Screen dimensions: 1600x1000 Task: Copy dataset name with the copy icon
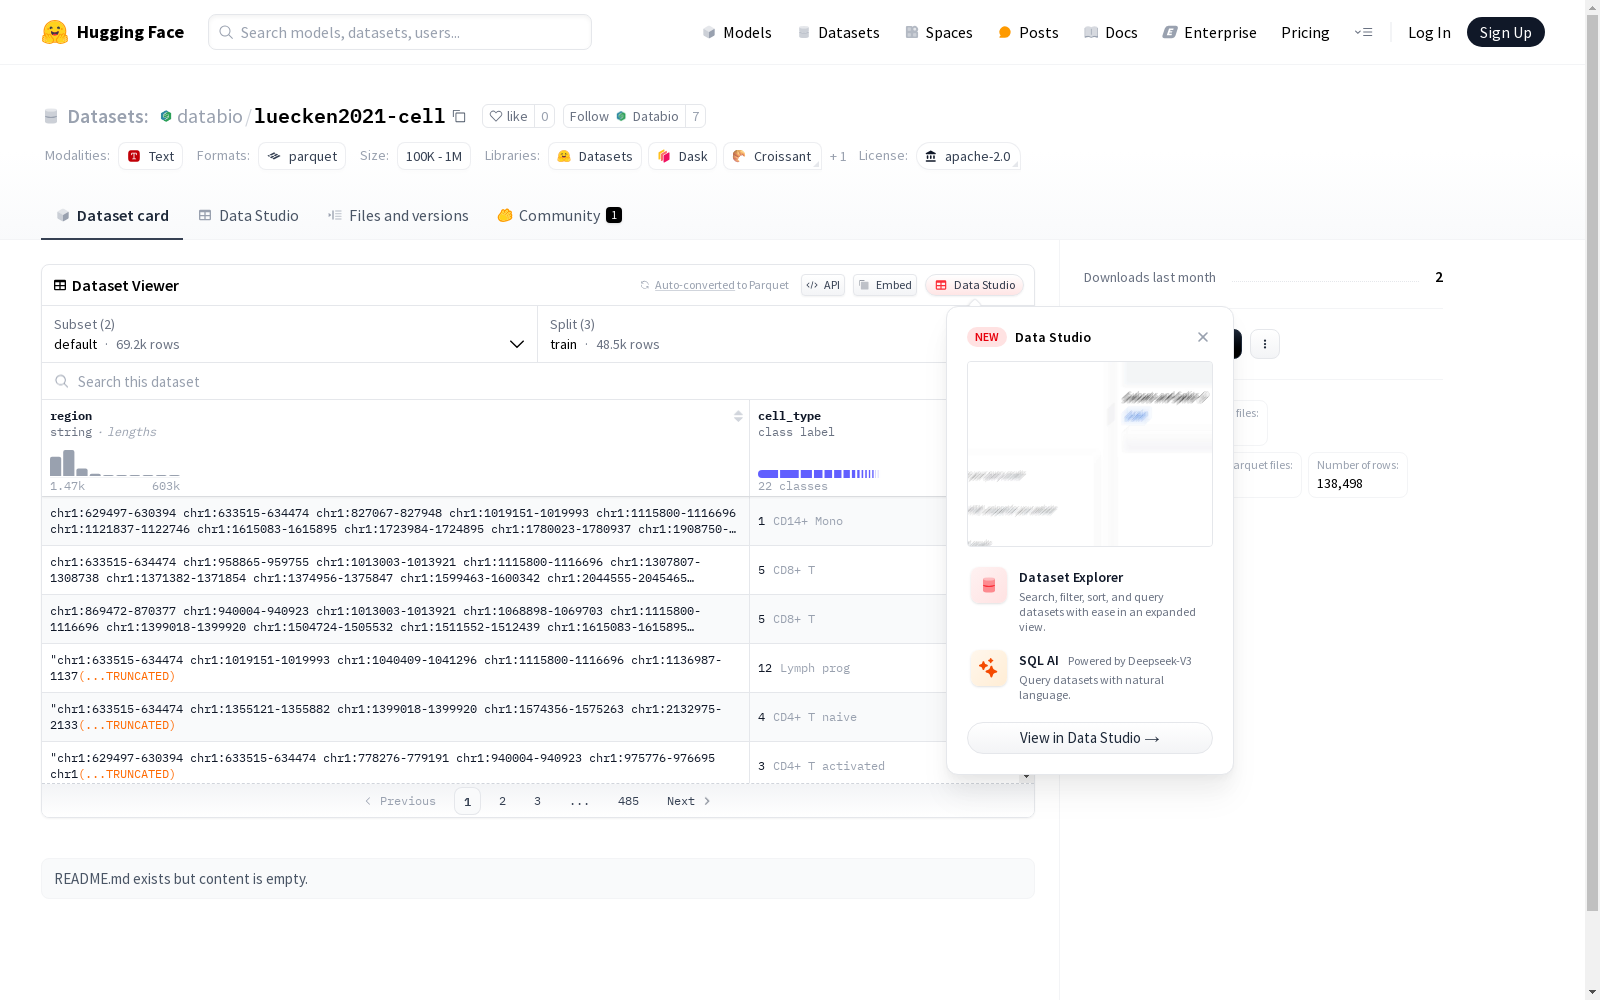459,116
